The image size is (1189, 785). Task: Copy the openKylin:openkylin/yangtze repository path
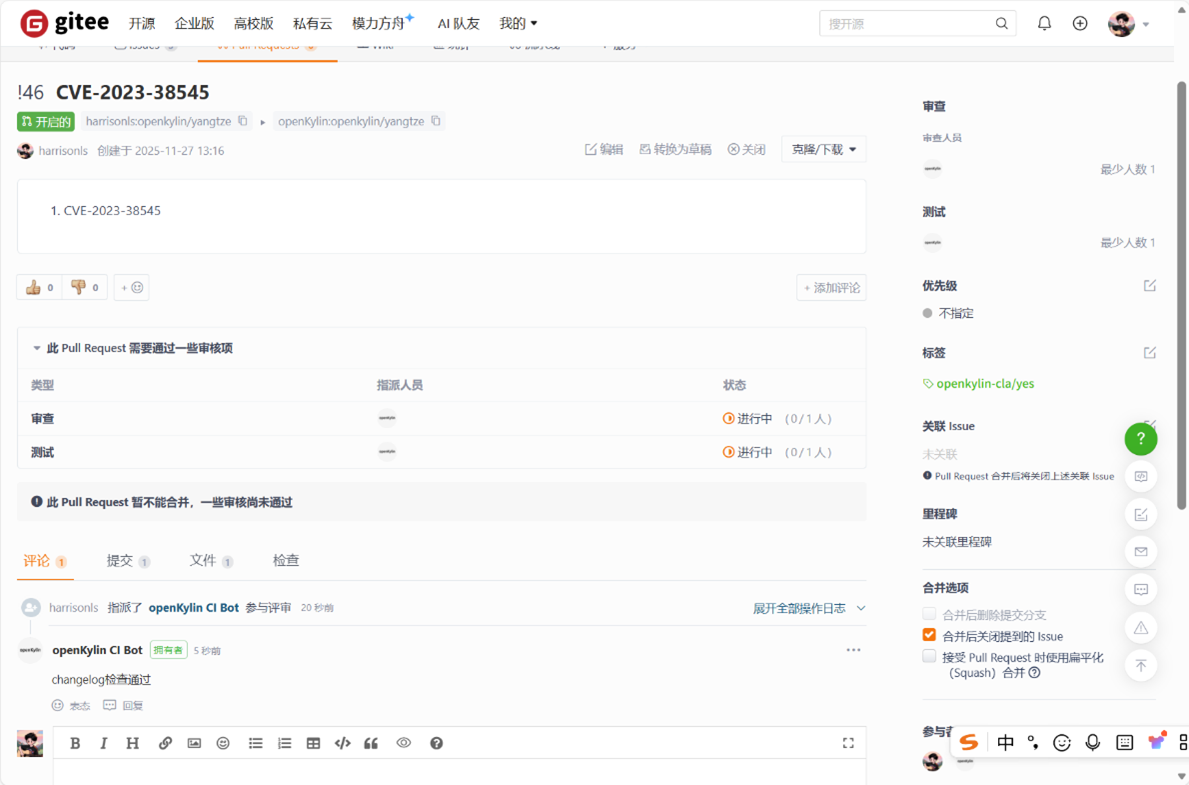pyautogui.click(x=434, y=119)
